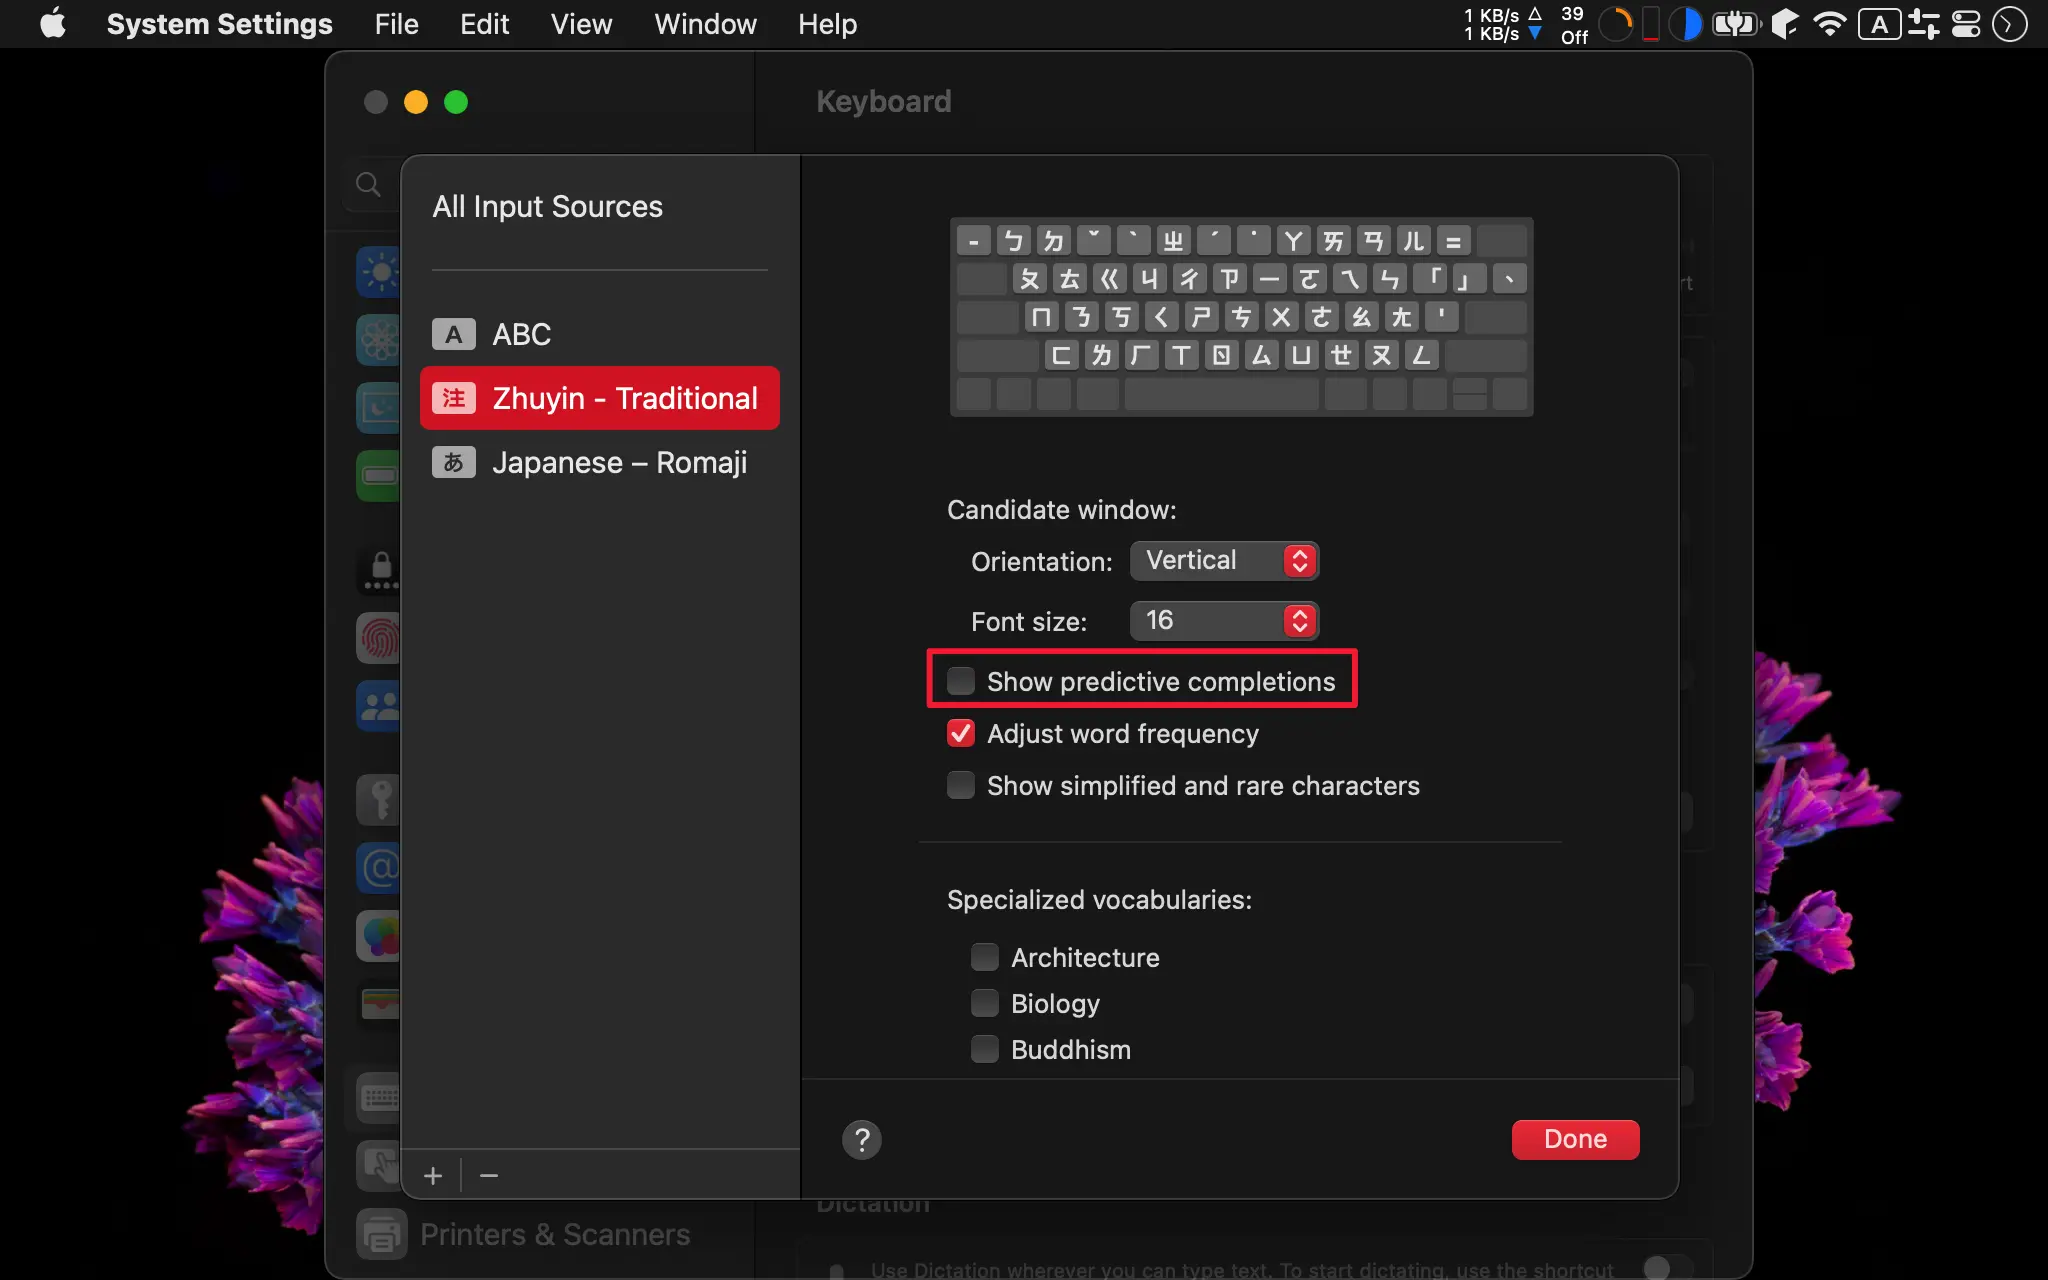Check the Architecture vocabulary
Viewport: 2048px width, 1280px height.
point(985,957)
